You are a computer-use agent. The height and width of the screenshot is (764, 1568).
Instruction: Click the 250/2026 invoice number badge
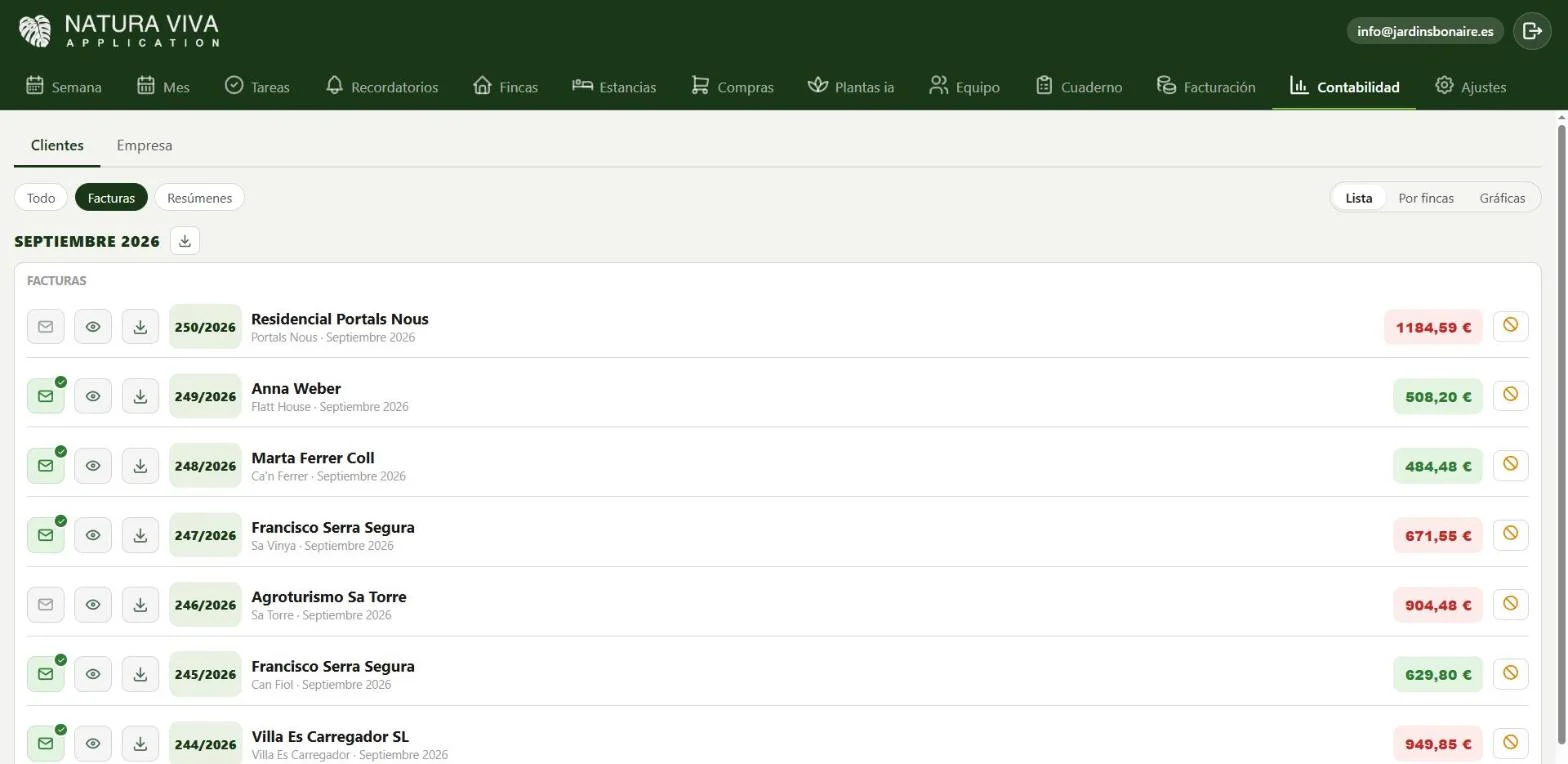[205, 327]
